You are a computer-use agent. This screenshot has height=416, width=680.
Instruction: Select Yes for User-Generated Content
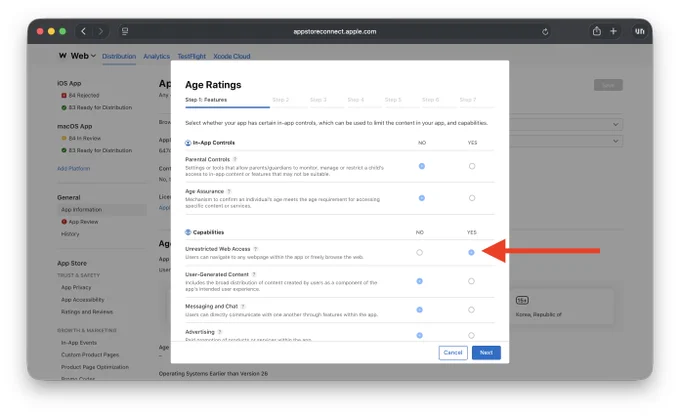click(471, 281)
